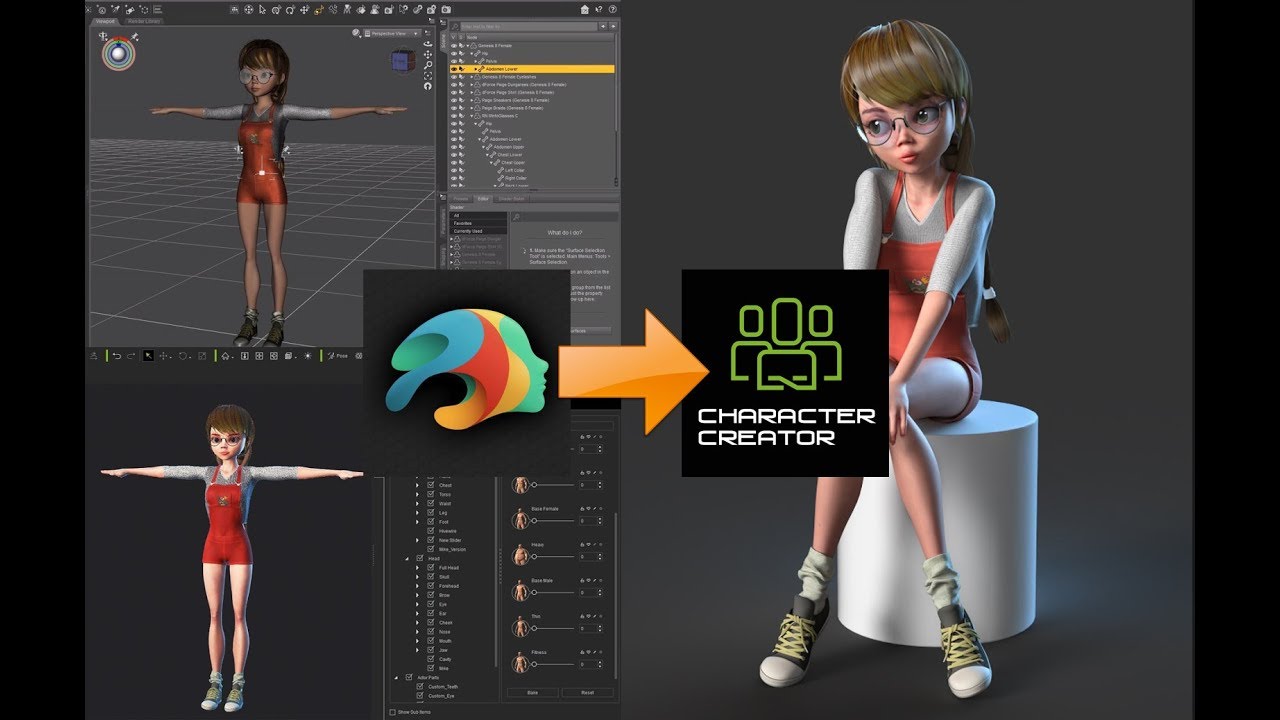1280x720 pixels.
Task: Click the viewport zoom magnifier icon
Action: [428, 65]
